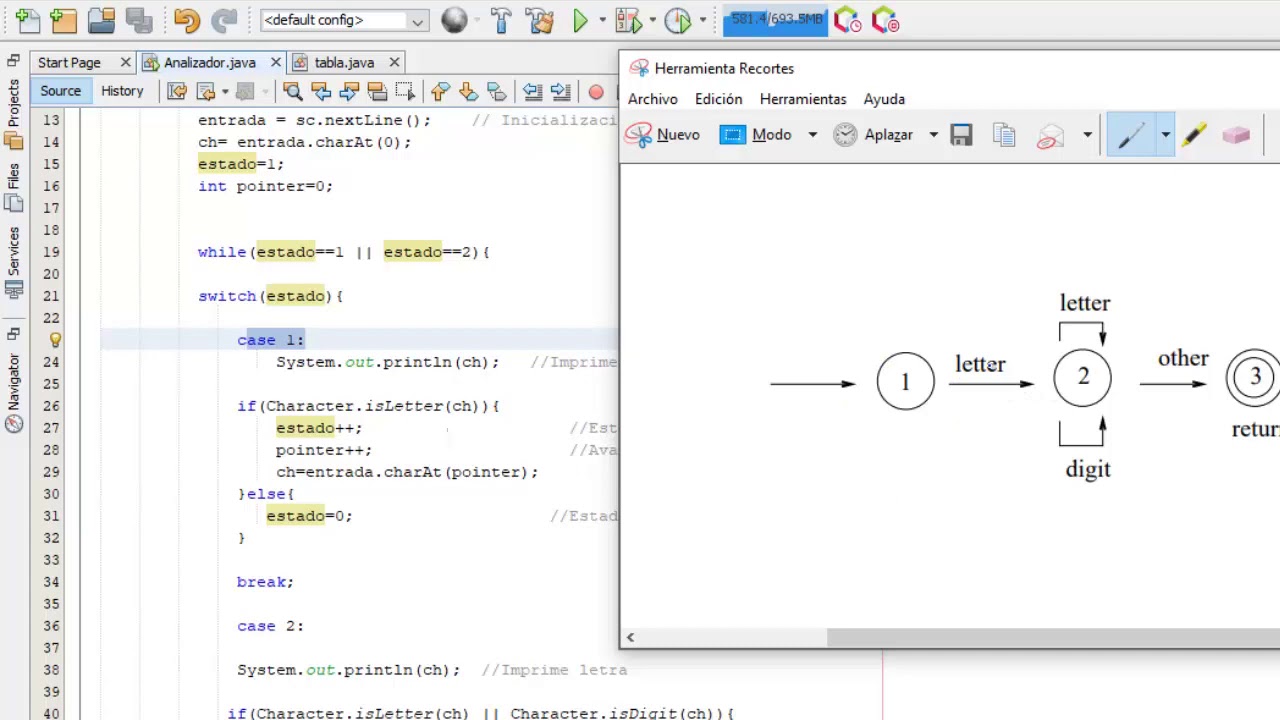The height and width of the screenshot is (720, 1280).
Task: Open the Run Project dropdown arrow
Action: (602, 20)
